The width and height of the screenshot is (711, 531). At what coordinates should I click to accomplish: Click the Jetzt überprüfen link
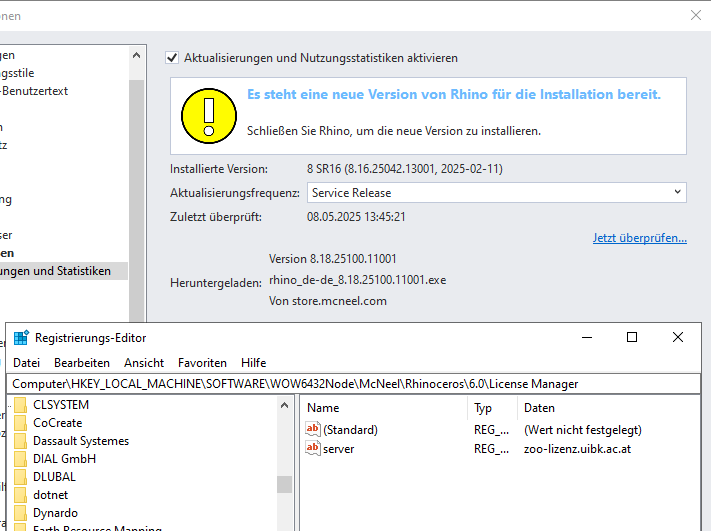click(639, 238)
